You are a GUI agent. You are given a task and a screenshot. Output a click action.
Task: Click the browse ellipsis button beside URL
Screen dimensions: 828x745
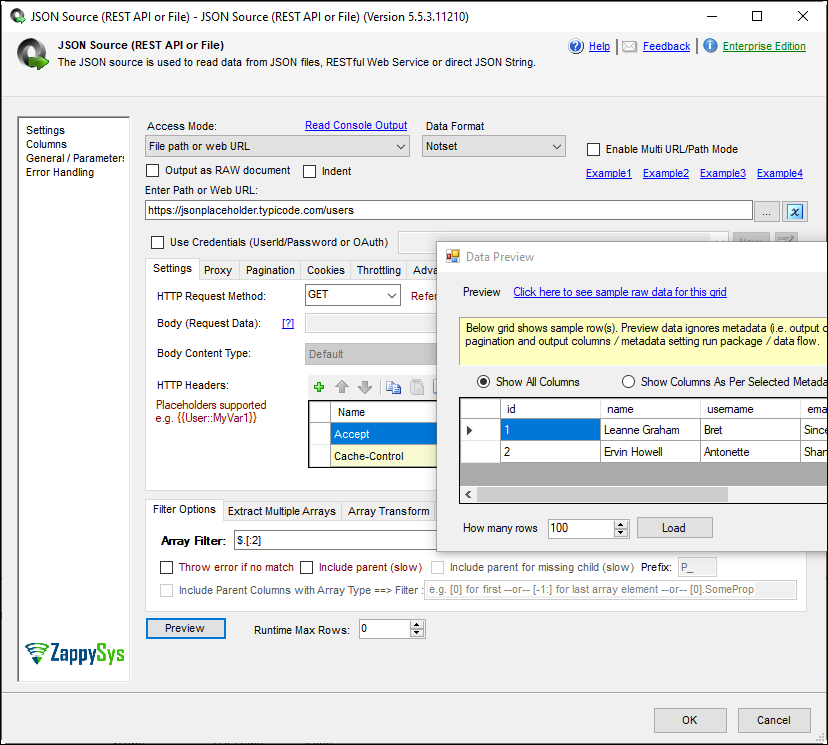766,212
